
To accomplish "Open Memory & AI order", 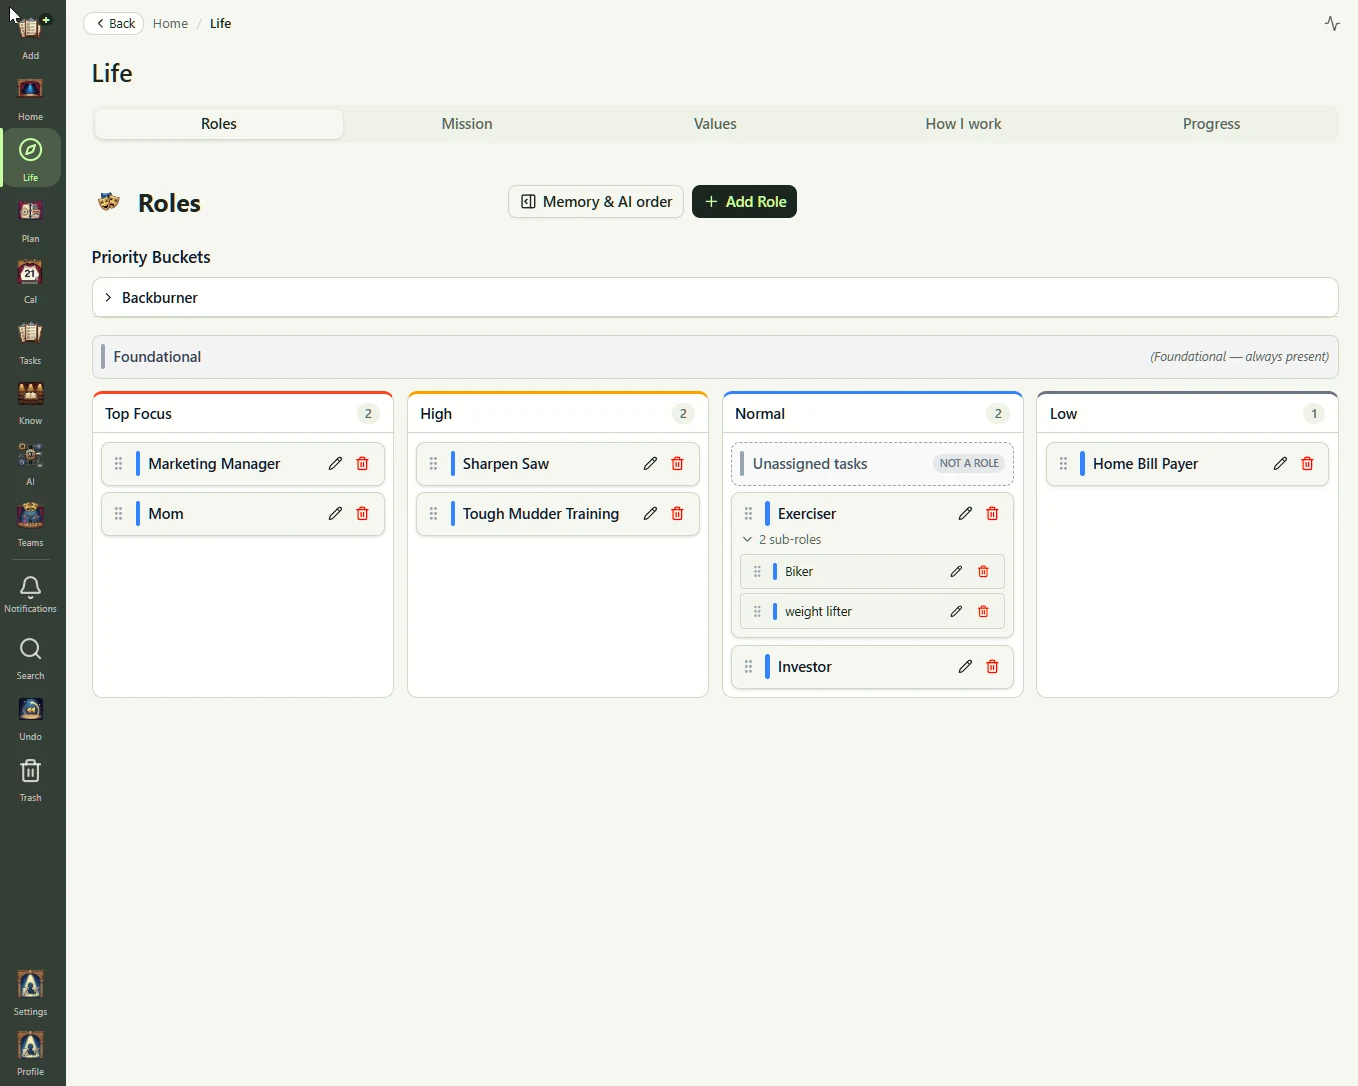I will tap(596, 201).
